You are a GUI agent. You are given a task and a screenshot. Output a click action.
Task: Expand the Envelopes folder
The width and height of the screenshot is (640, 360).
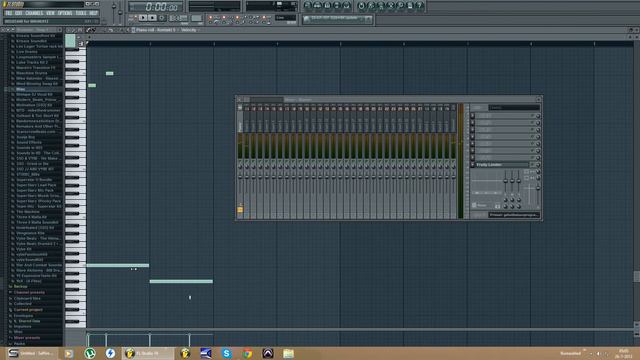(x=23, y=316)
